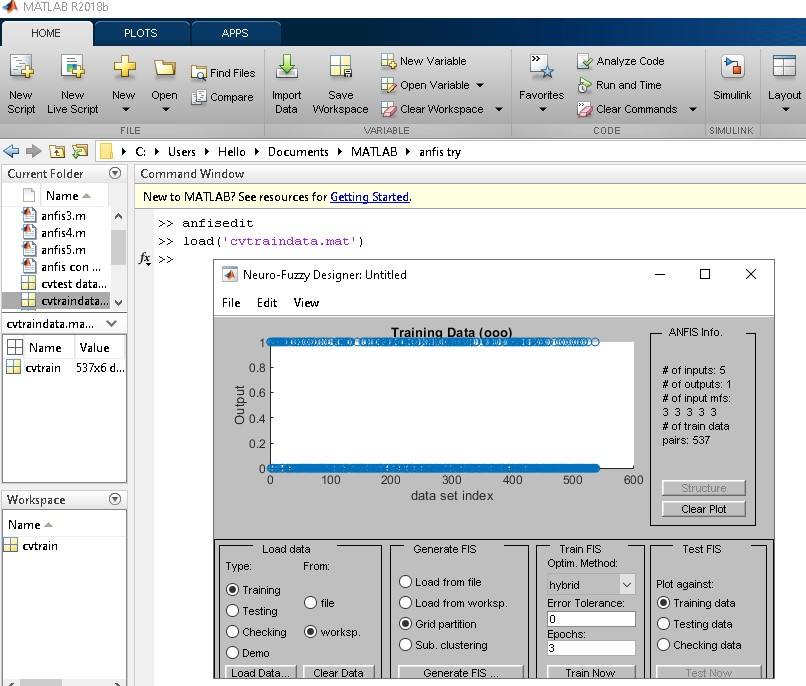
Task: Select Load from worksp. FIS option
Action: tap(405, 602)
